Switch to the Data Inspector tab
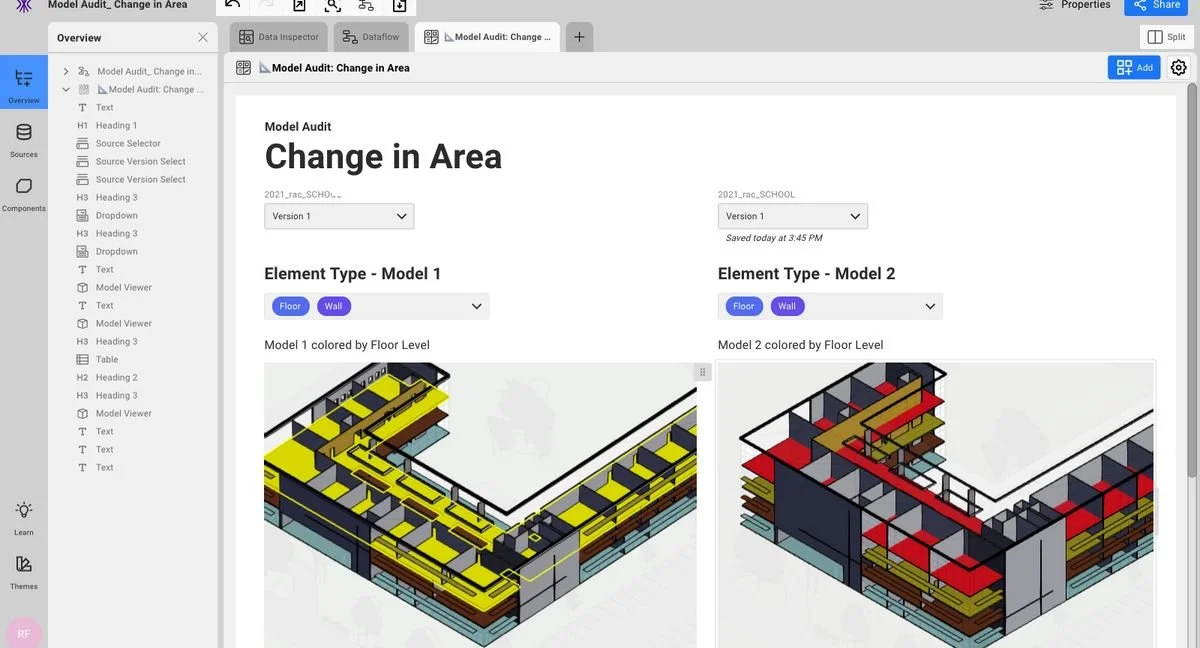 [279, 37]
